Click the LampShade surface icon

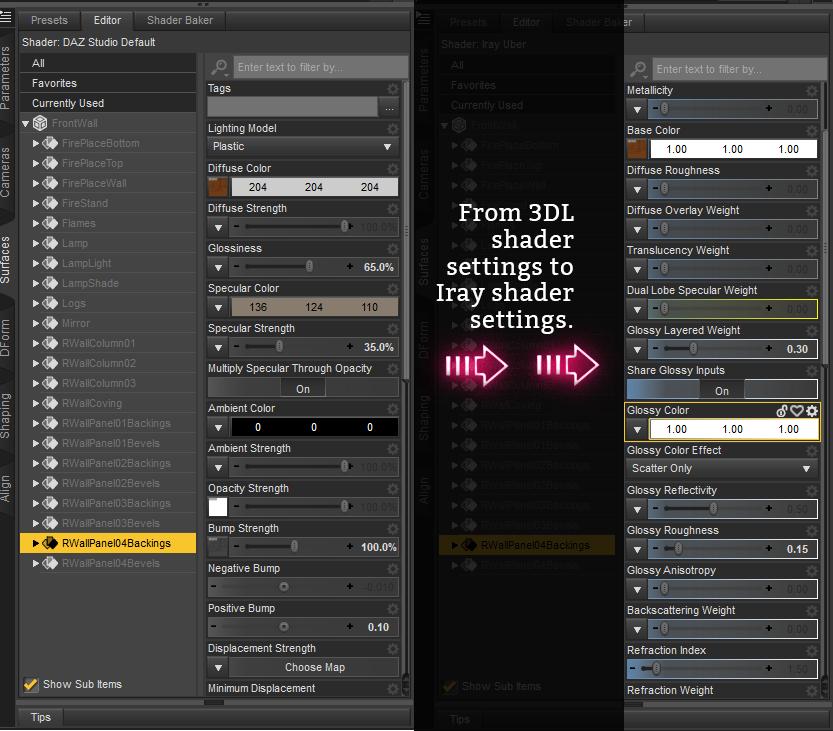(50, 283)
